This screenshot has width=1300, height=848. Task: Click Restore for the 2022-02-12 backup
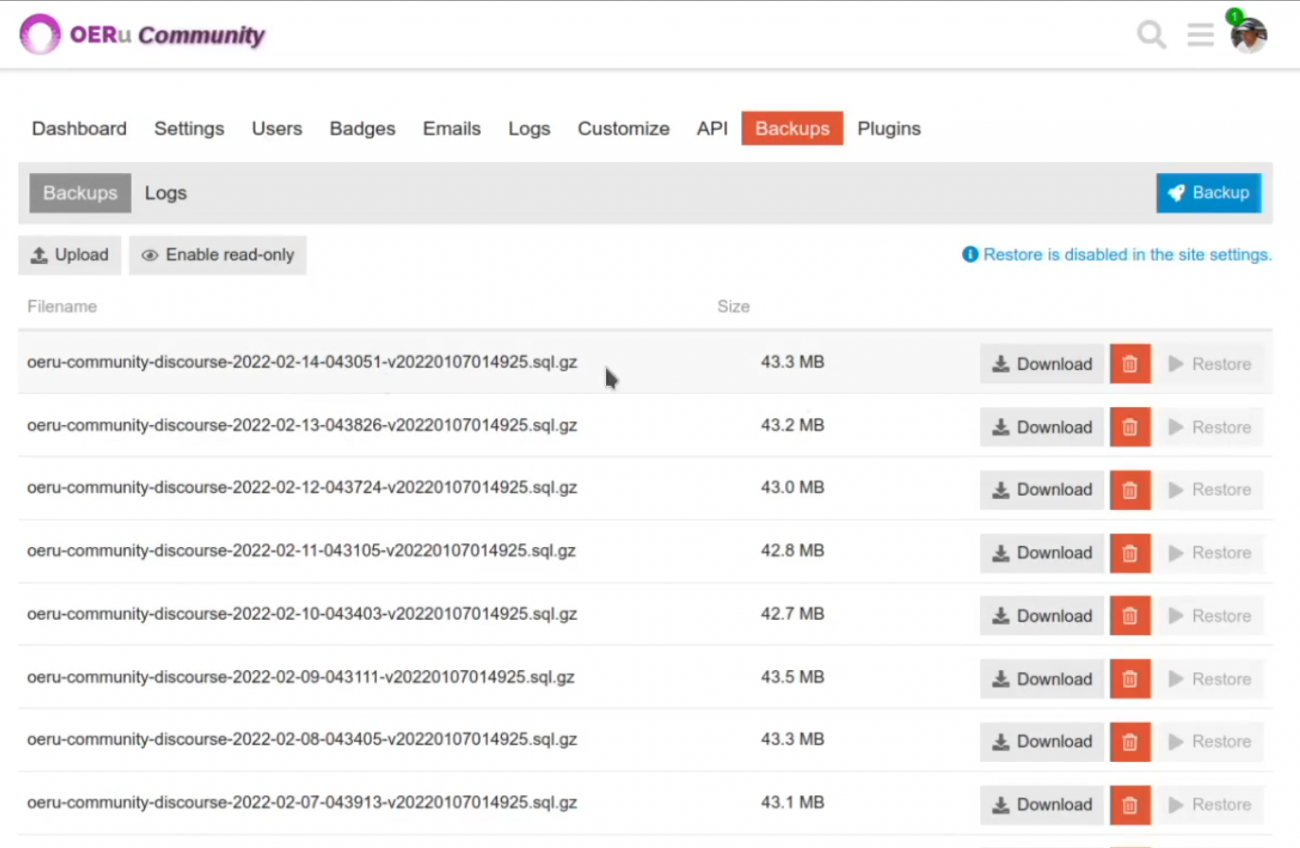pos(1210,490)
